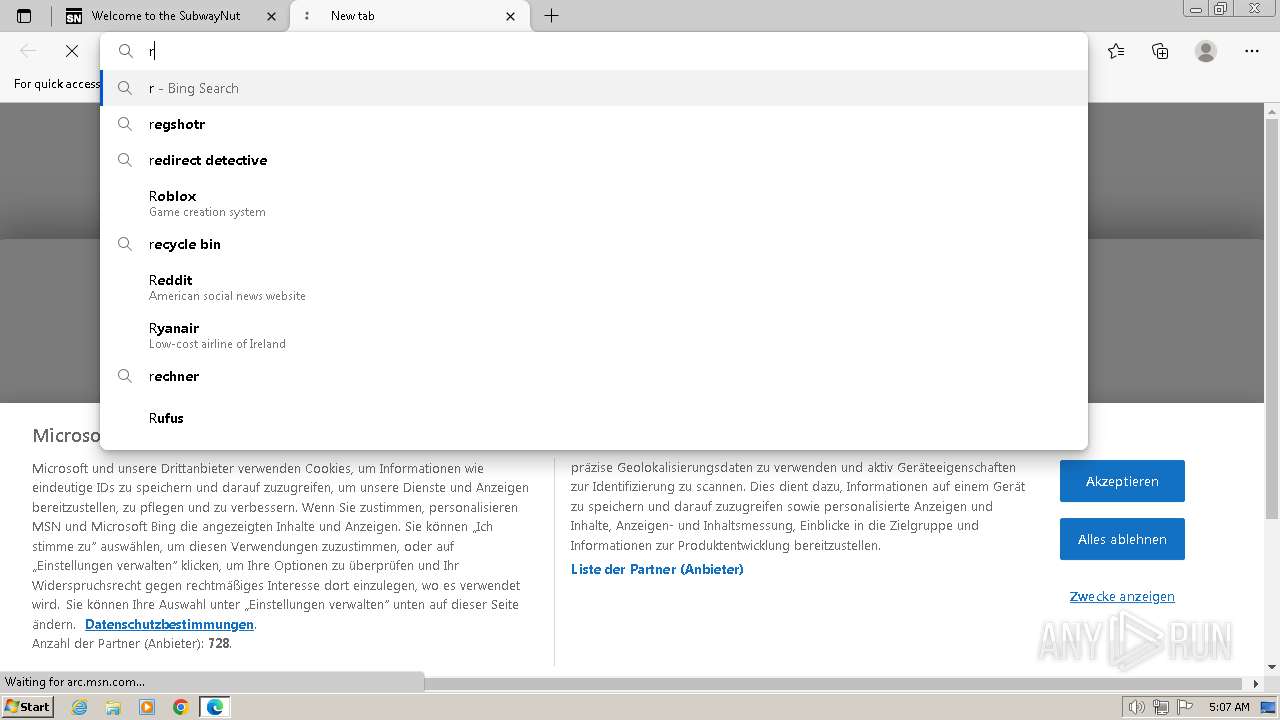
Task: Open File Explorer from taskbar
Action: click(113, 707)
